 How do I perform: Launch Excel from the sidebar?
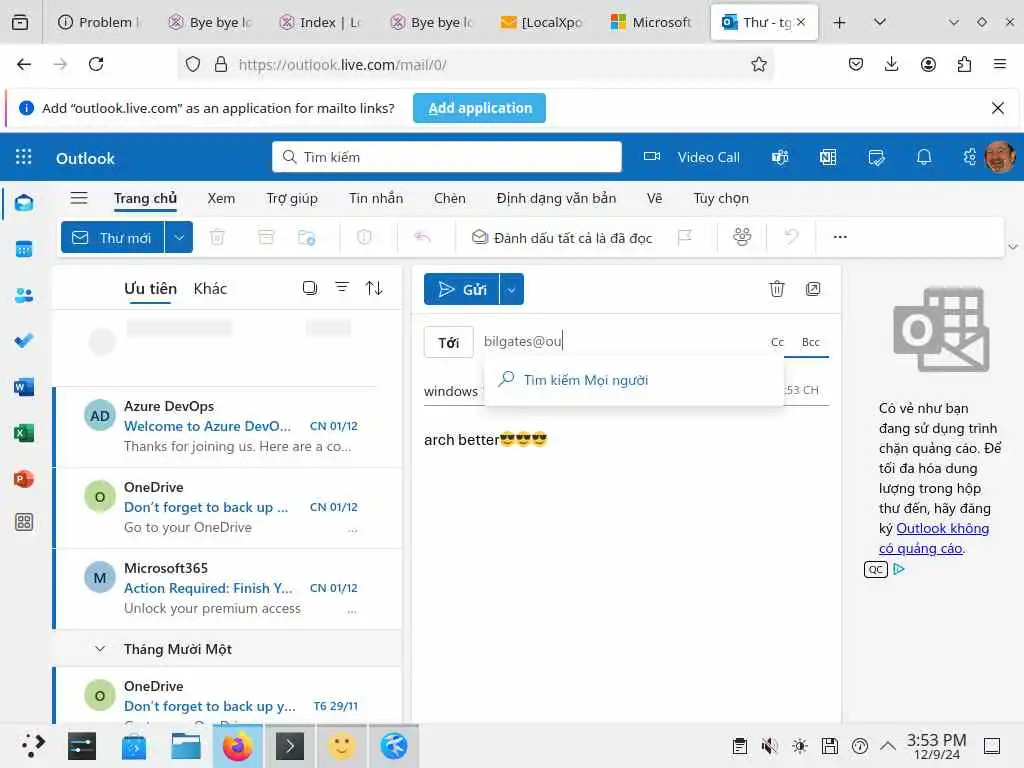[24, 433]
